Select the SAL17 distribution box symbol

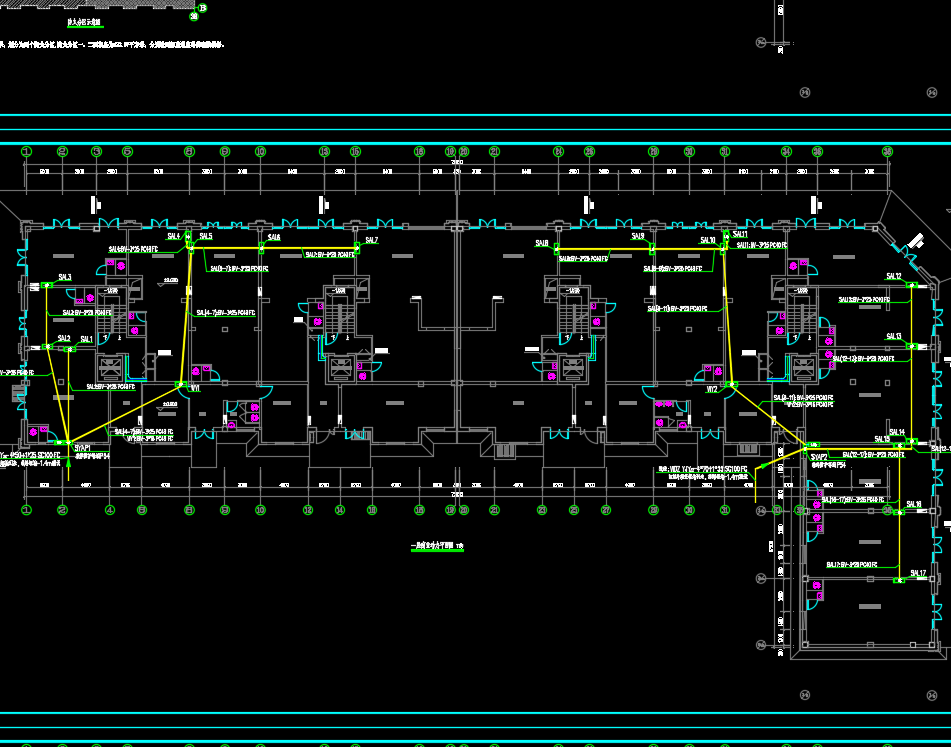tap(897, 578)
